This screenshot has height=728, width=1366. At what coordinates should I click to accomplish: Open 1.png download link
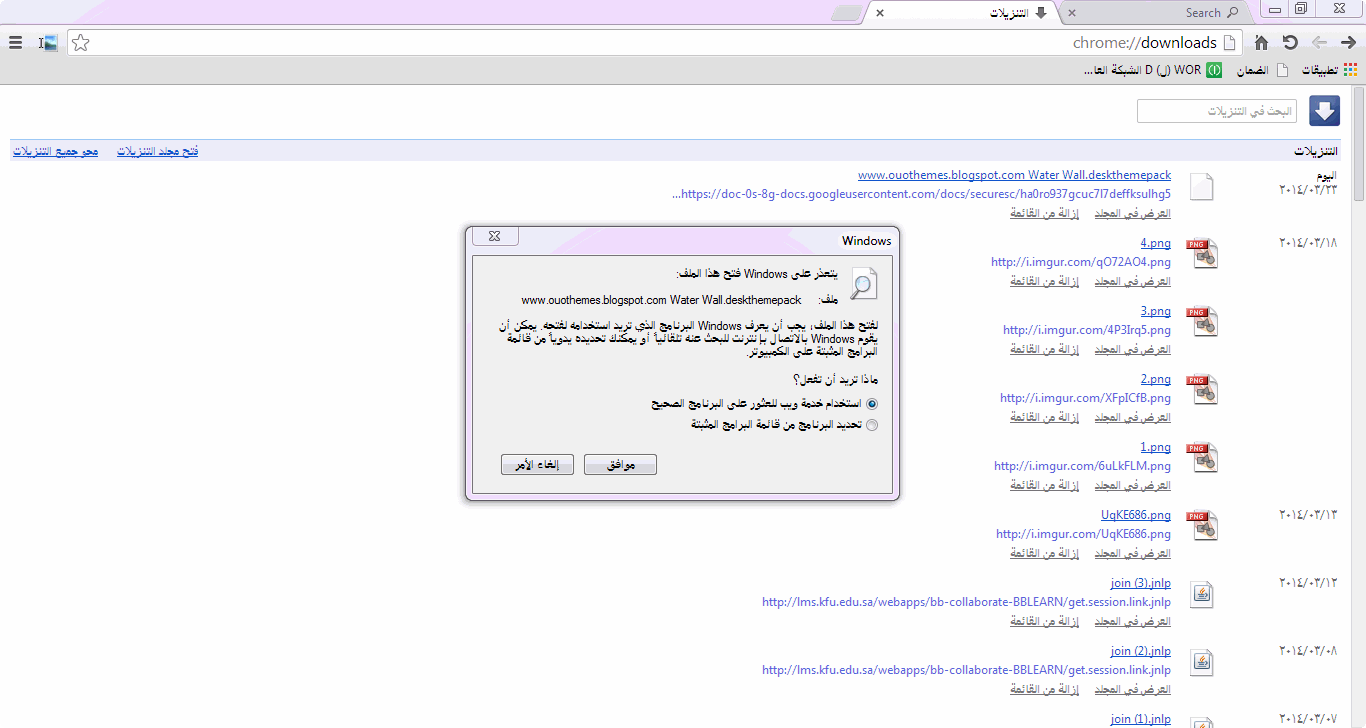tap(1155, 447)
